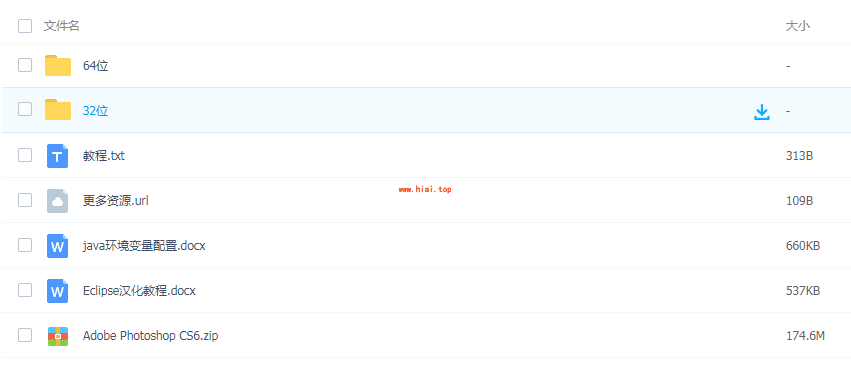Click the 32位 folder icon
Image resolution: width=851 pixels, height=376 pixels.
pyautogui.click(x=58, y=110)
